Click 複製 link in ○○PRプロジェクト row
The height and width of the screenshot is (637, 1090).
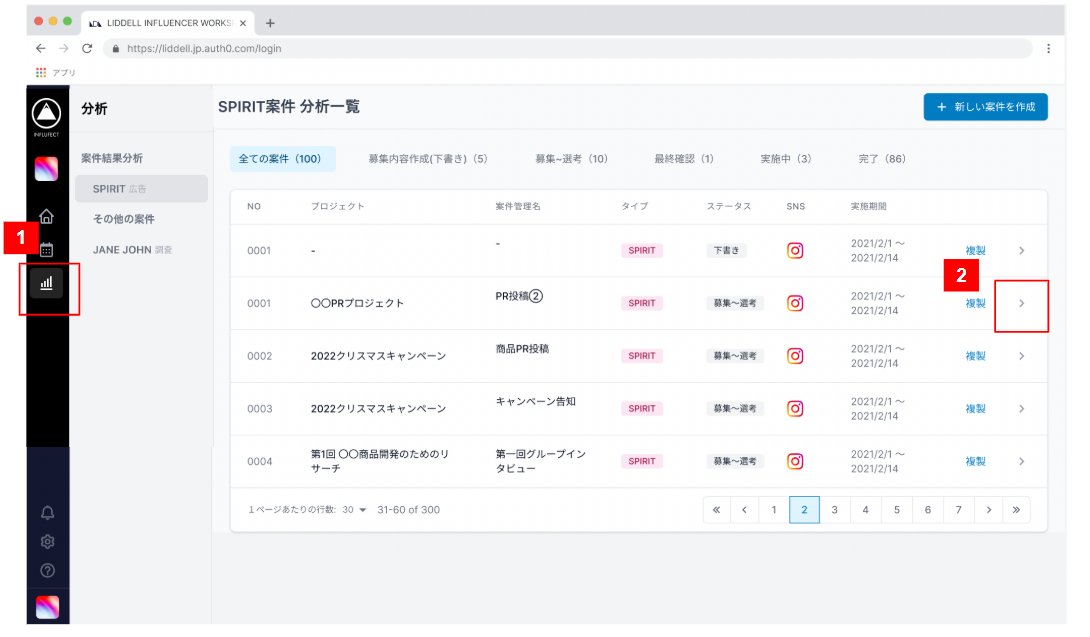975,303
